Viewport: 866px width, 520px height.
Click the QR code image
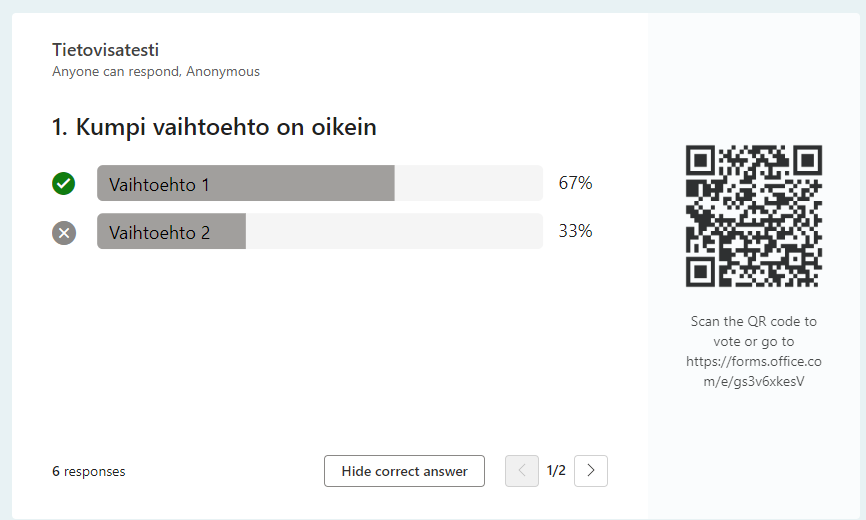pyautogui.click(x=753, y=216)
